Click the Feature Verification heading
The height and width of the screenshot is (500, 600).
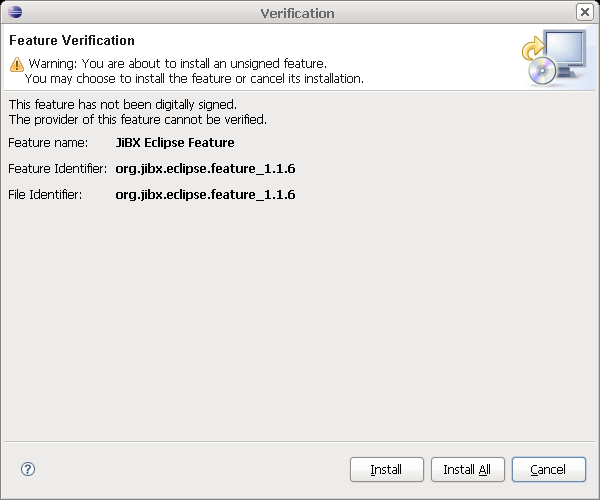pos(71,41)
